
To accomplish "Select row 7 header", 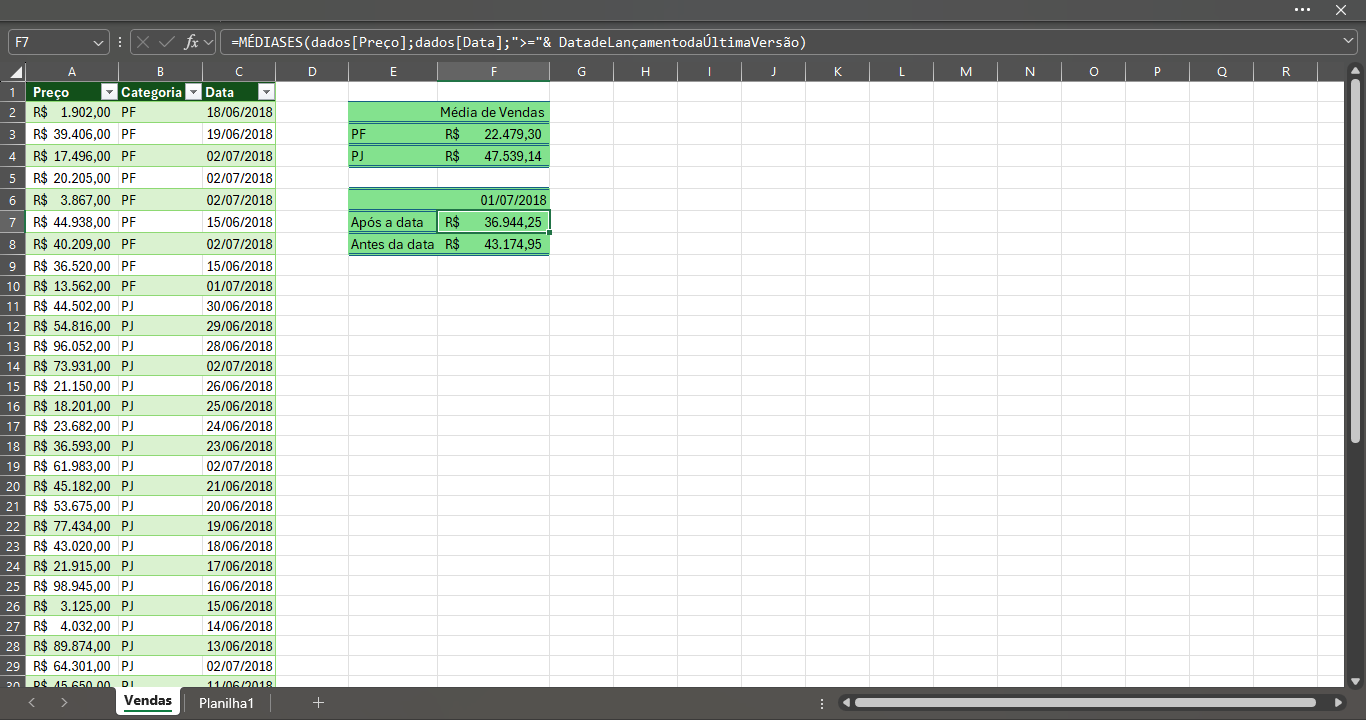I will coord(13,222).
